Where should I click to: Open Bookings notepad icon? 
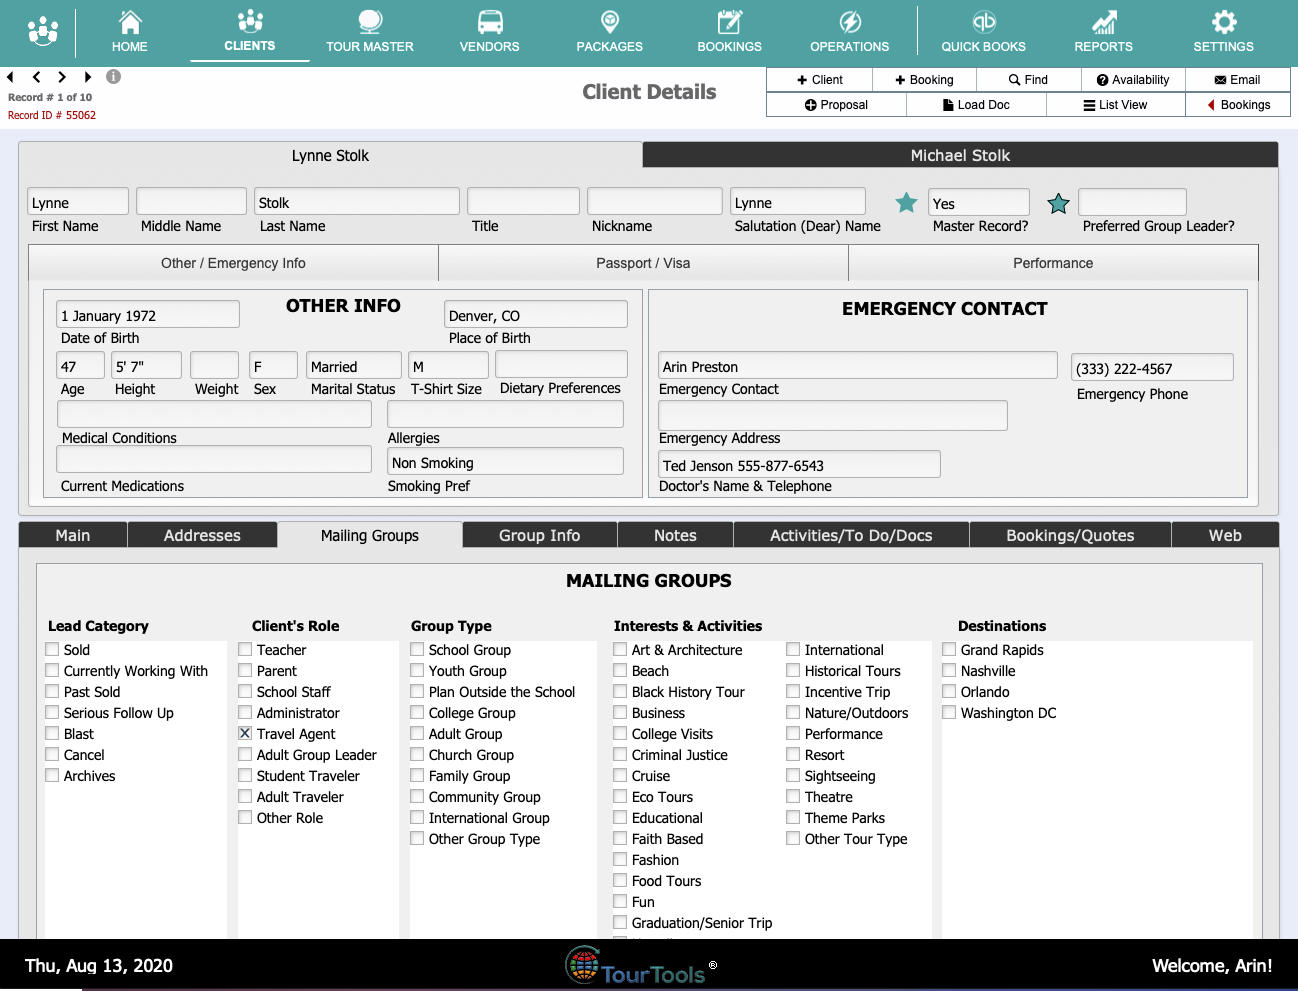point(729,22)
